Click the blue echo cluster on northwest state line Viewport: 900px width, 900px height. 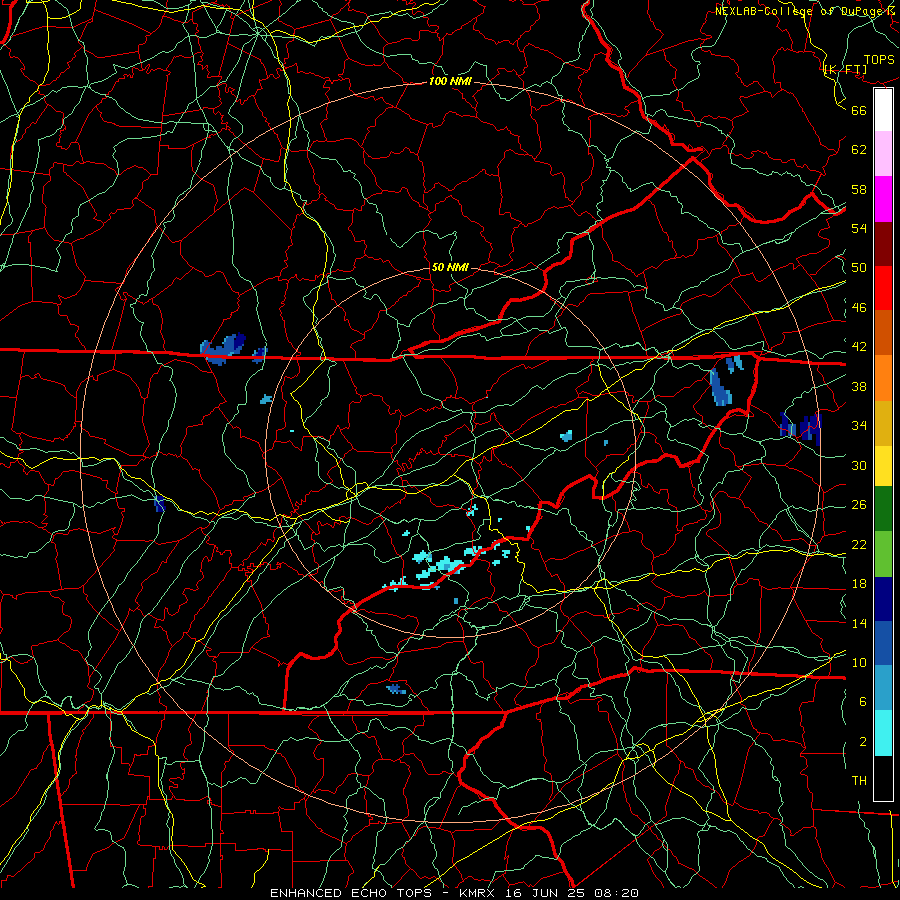click(223, 348)
